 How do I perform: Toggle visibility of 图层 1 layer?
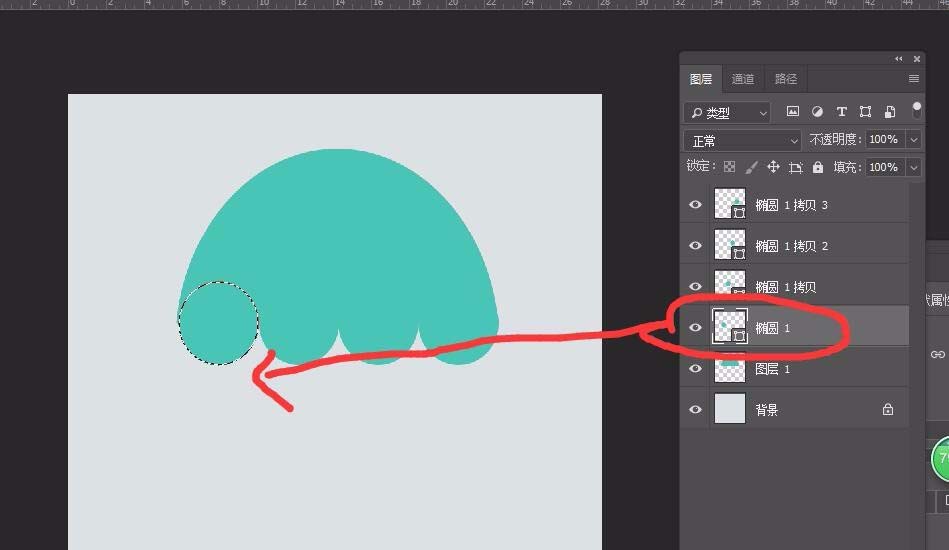point(696,369)
